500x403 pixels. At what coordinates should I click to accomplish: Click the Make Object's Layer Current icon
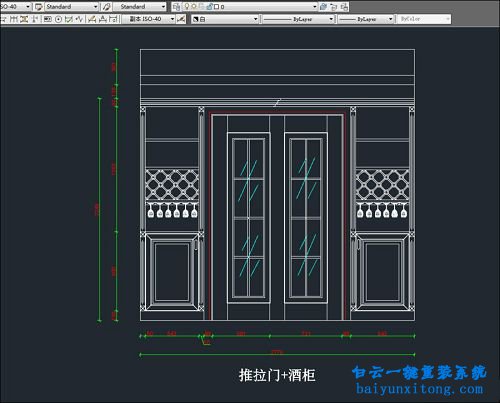pyautogui.click(x=323, y=6)
